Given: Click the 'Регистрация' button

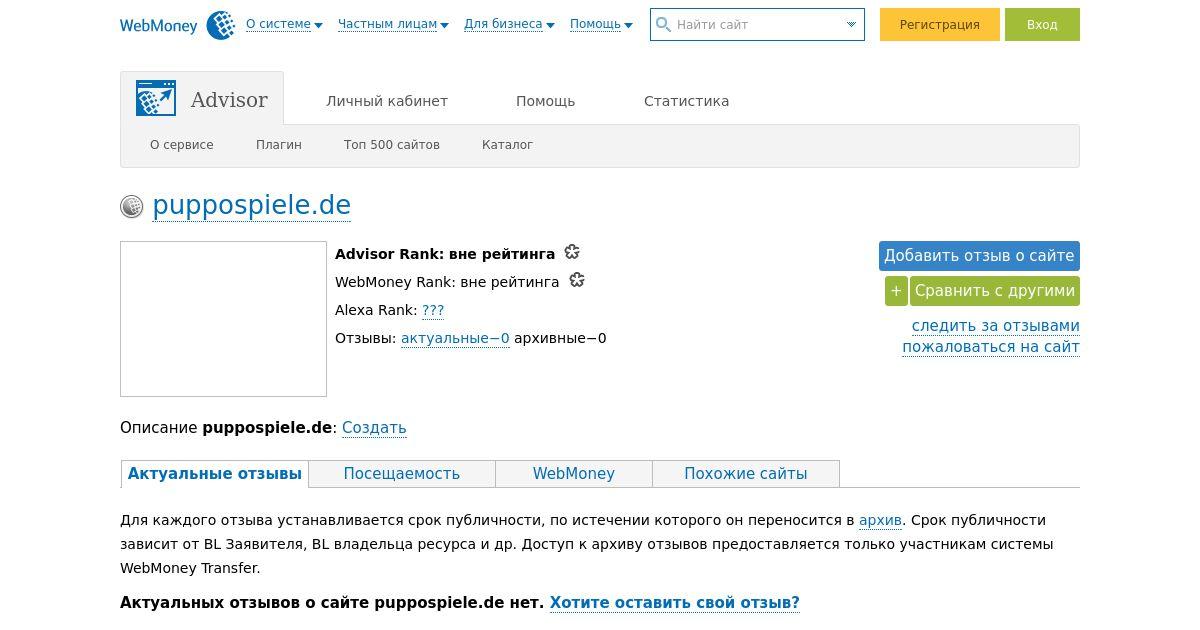Looking at the screenshot, I should pyautogui.click(x=940, y=25).
